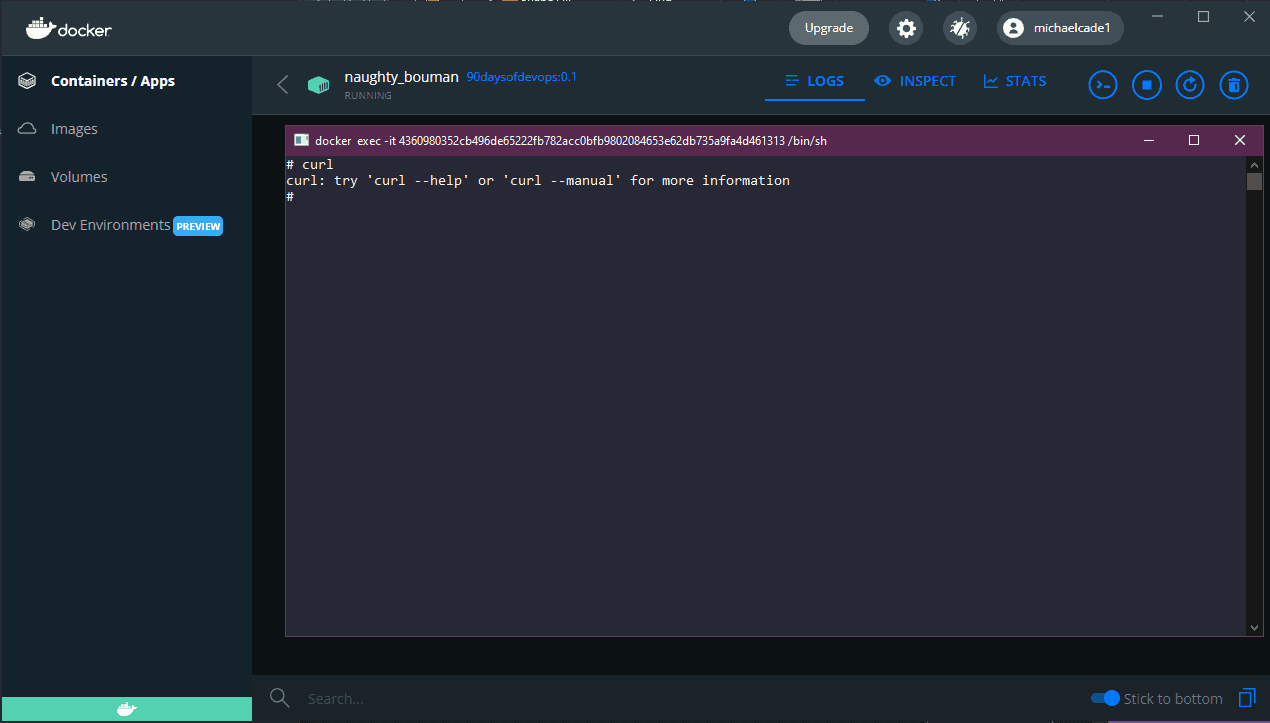Switch to the LOGS tab
The width and height of the screenshot is (1270, 723).
(x=815, y=81)
